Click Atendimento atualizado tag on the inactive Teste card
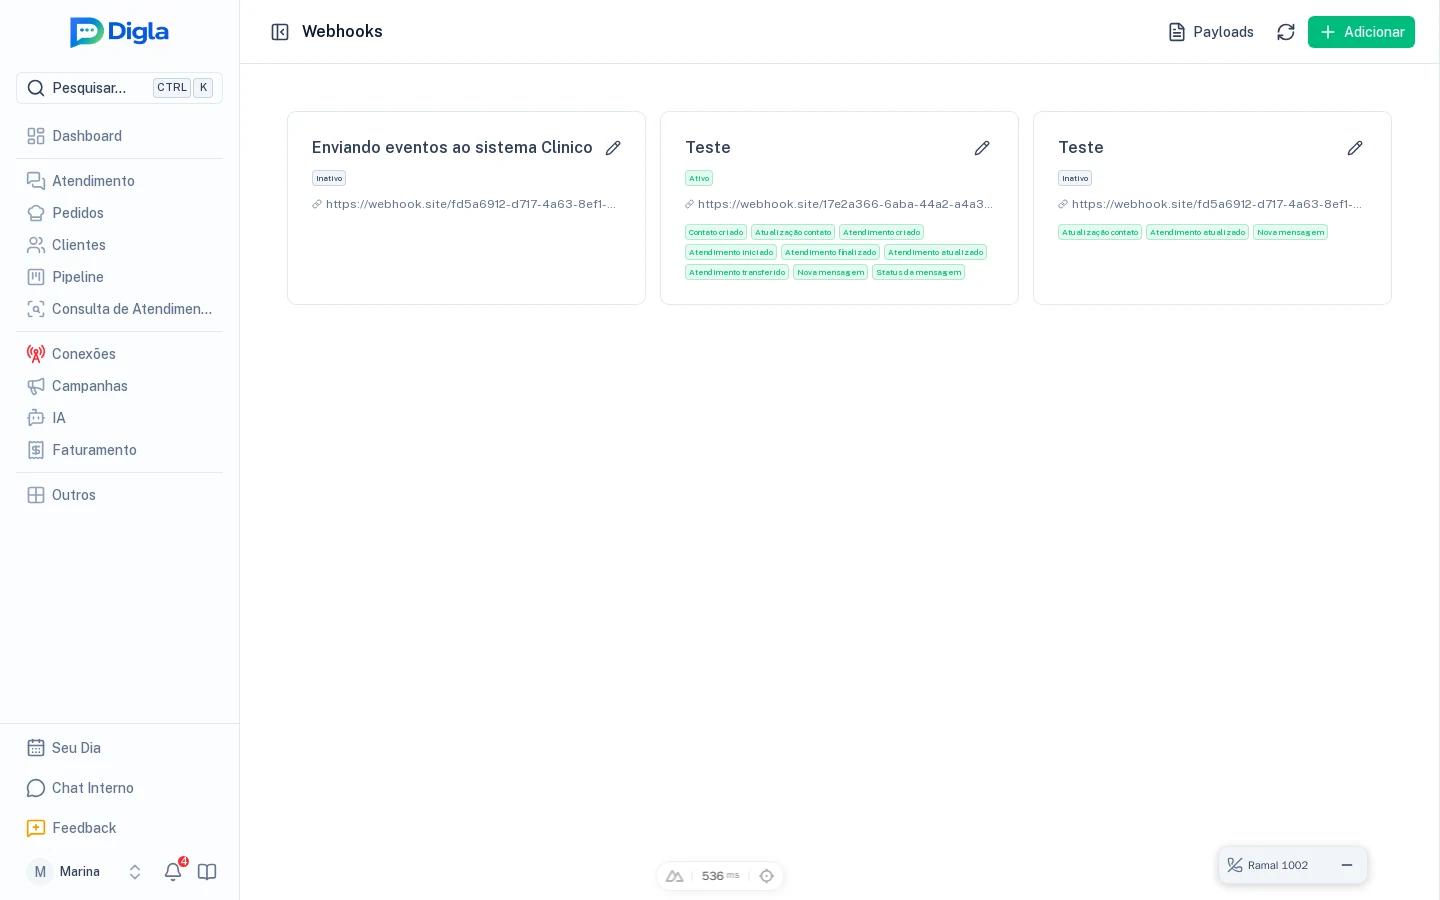 pyautogui.click(x=1197, y=232)
